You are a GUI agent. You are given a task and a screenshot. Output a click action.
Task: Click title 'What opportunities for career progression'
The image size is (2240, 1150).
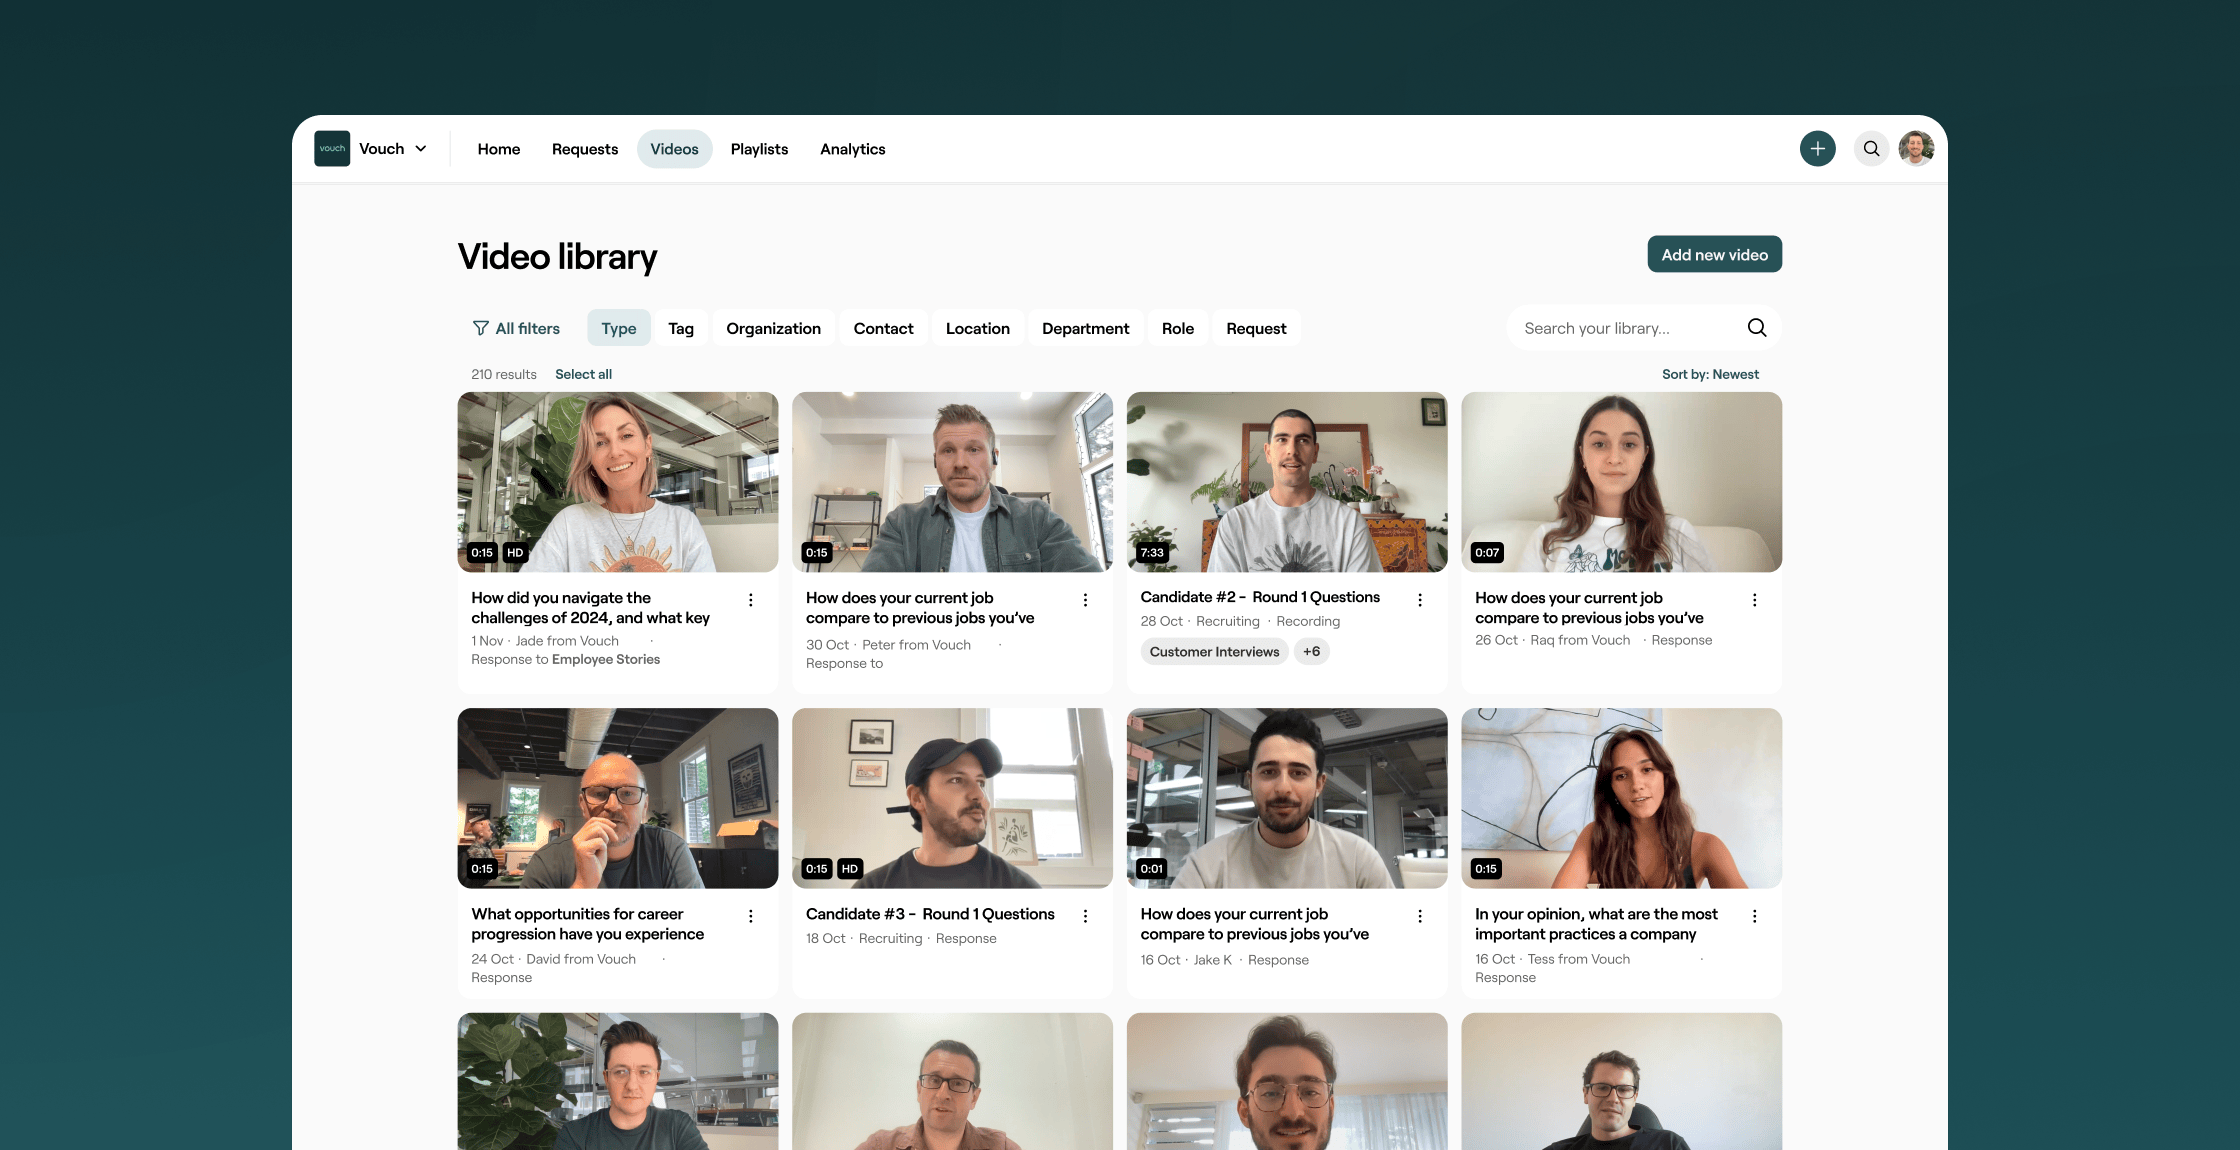point(587,924)
